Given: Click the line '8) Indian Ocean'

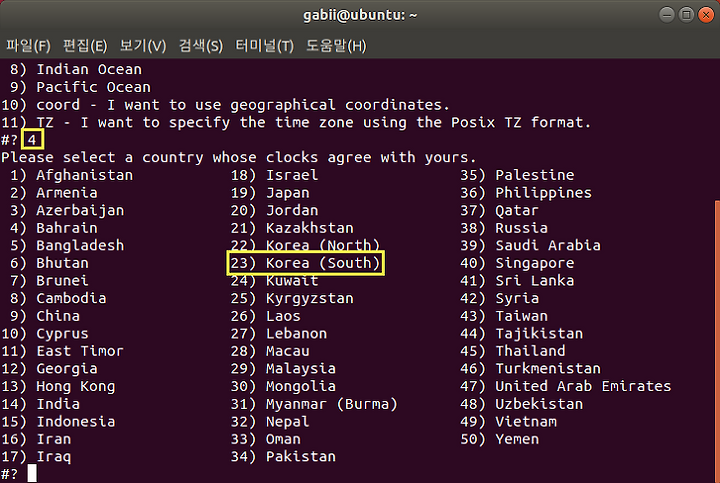Looking at the screenshot, I should [x=76, y=69].
